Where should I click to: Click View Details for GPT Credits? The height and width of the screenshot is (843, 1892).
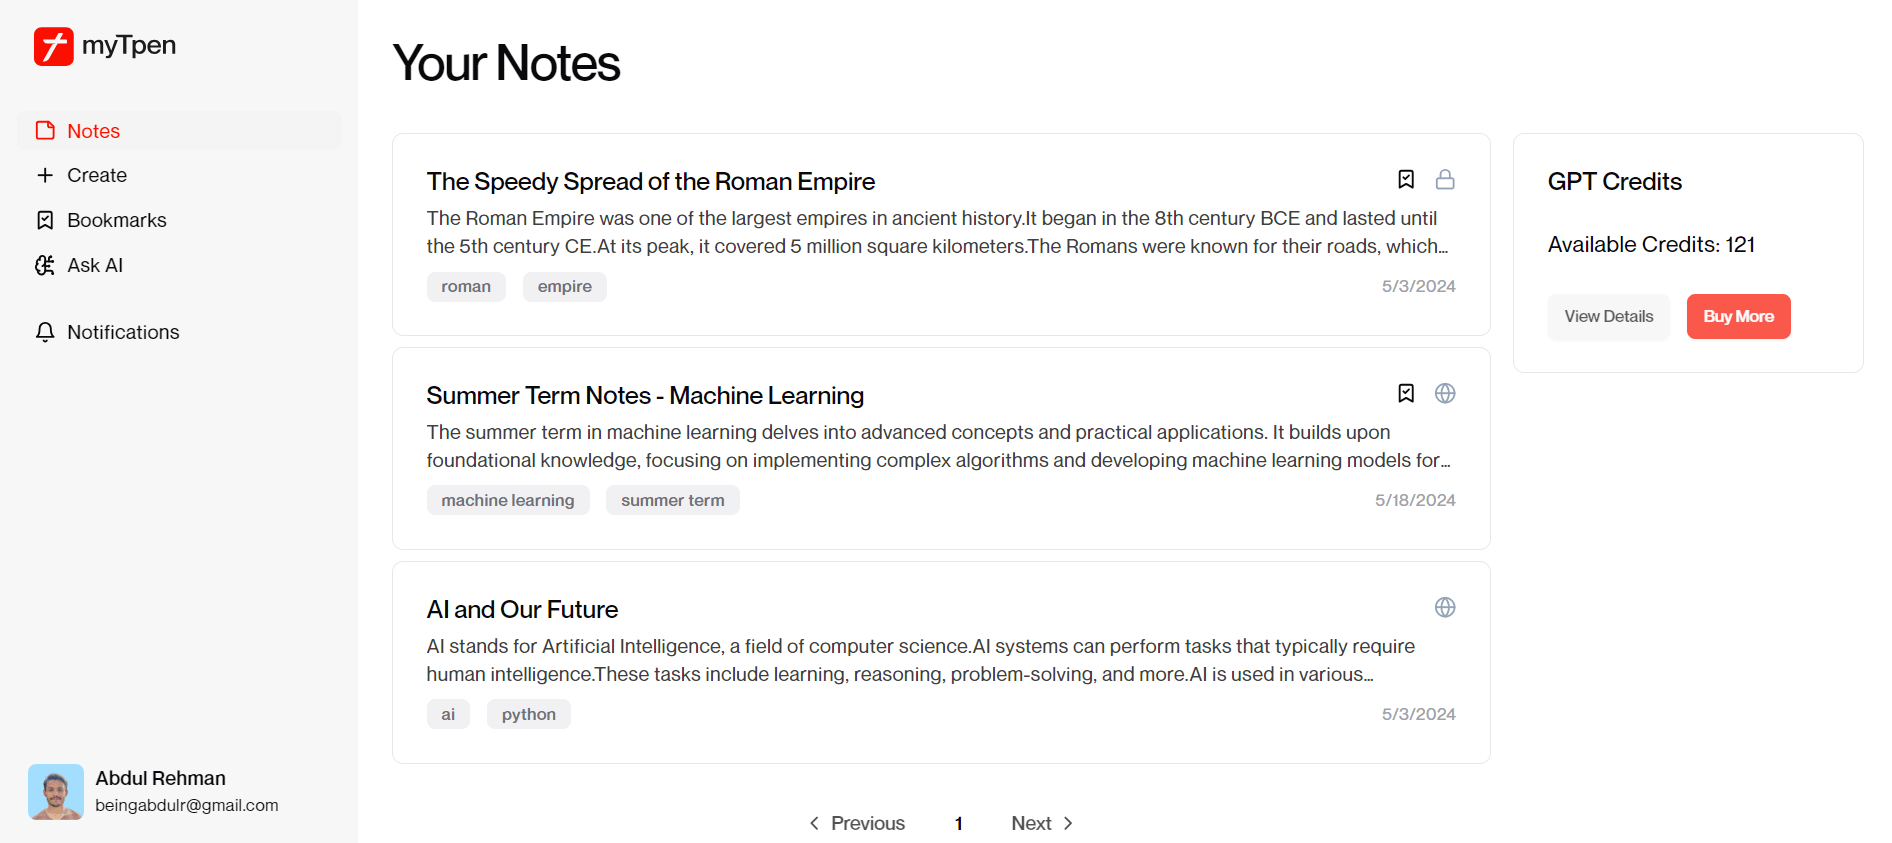(x=1608, y=316)
